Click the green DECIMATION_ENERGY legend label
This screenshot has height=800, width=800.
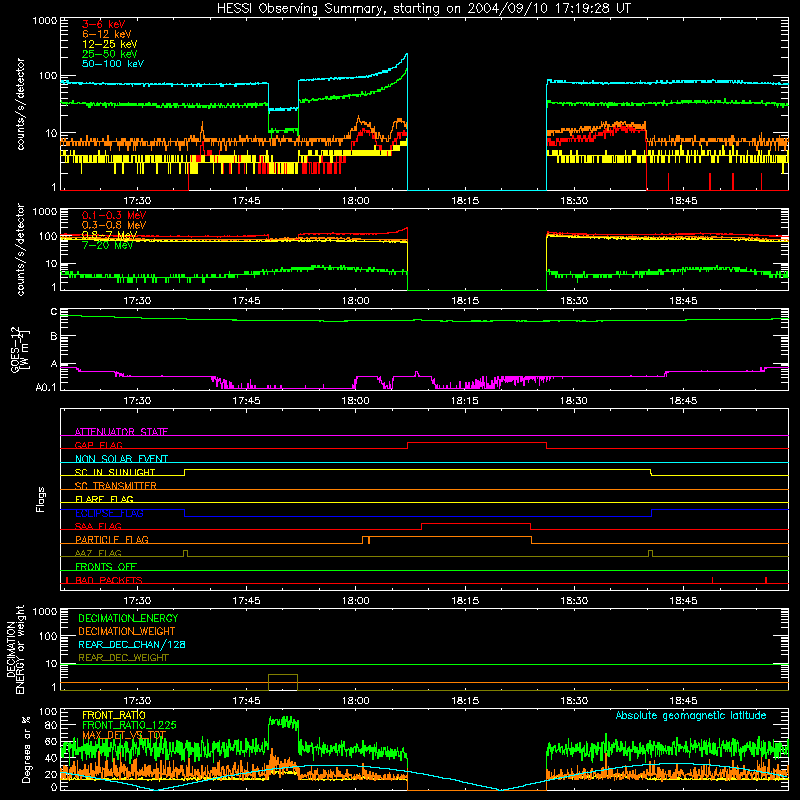click(128, 618)
